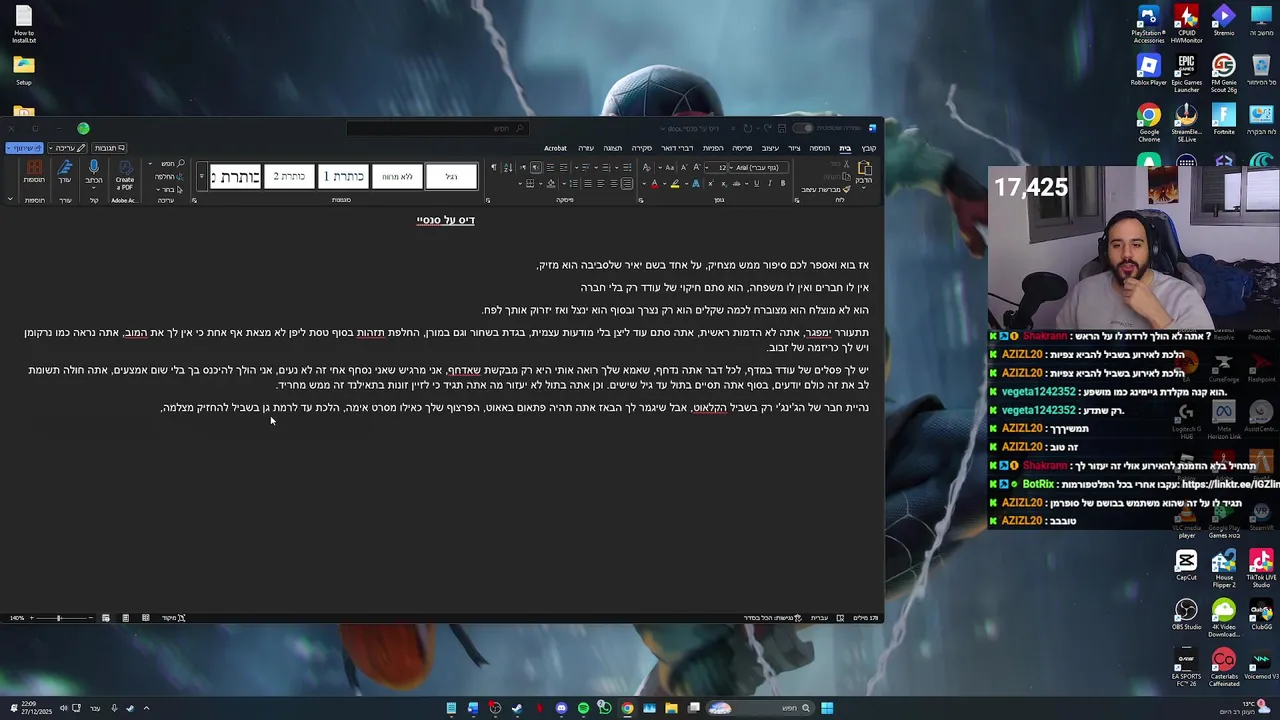
Task: Click the Clear Formatting icon
Action: 647,167
